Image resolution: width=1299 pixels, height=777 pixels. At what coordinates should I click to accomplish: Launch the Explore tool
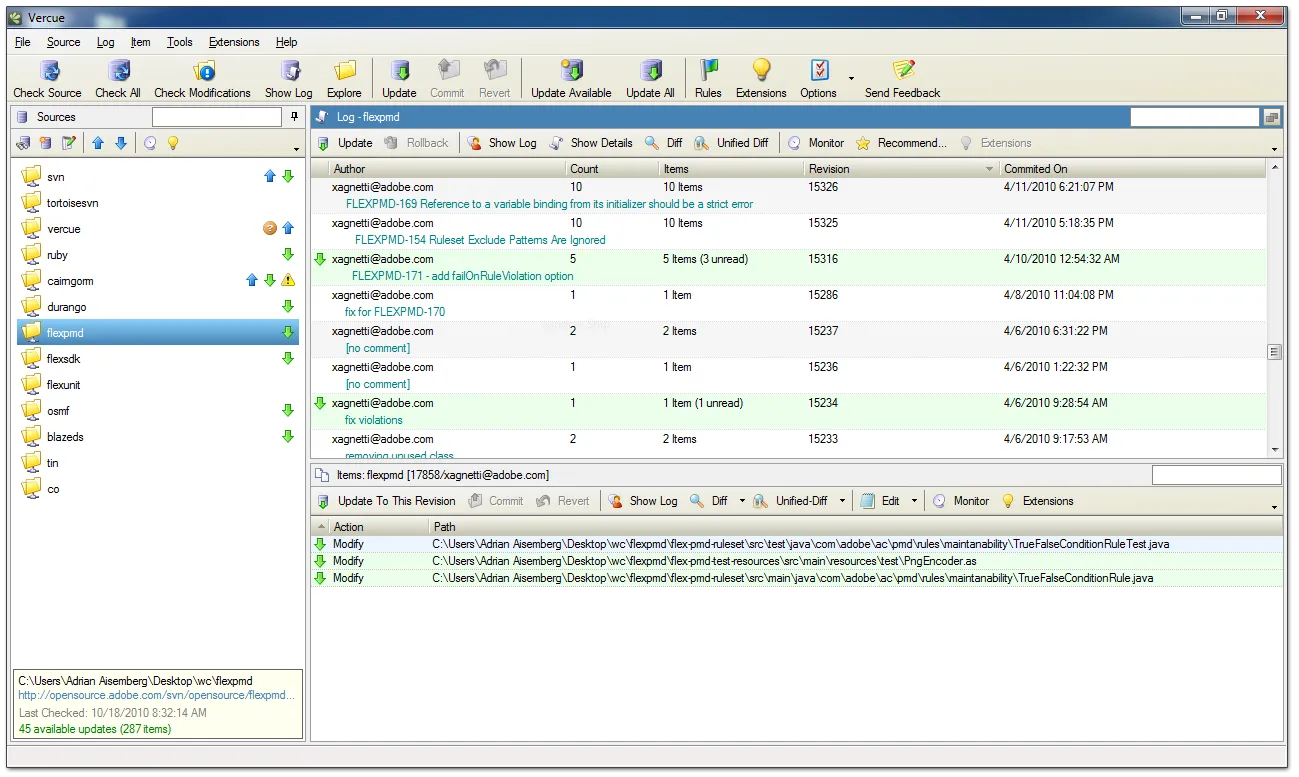point(344,75)
